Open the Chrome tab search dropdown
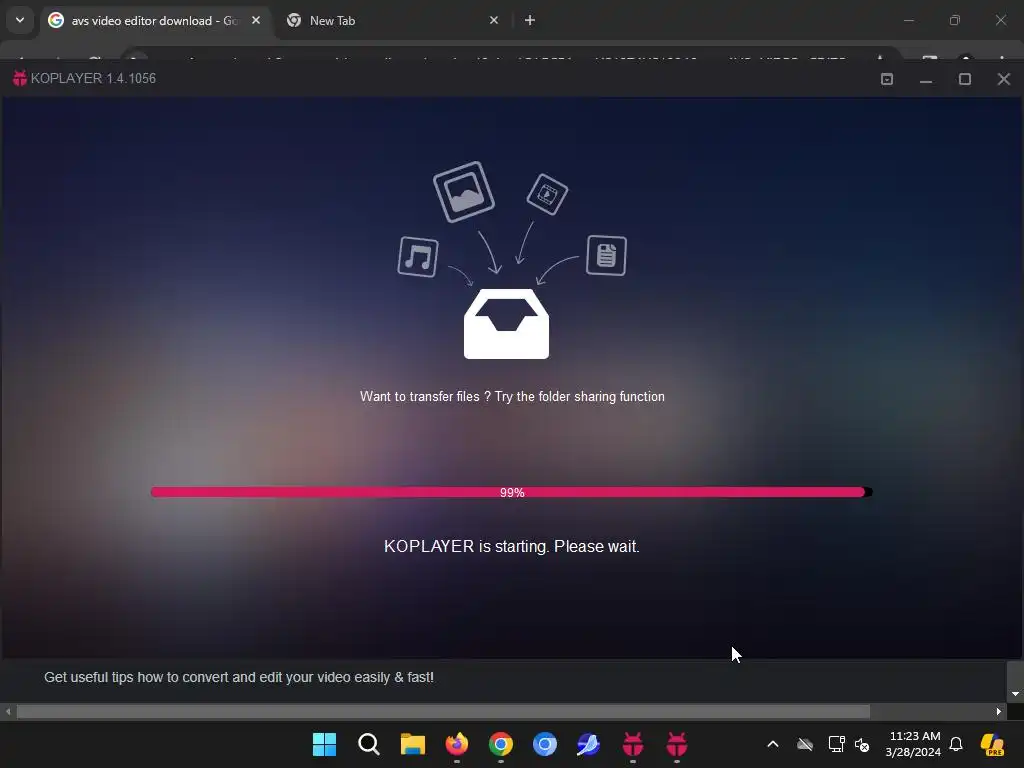The image size is (1024, 768). [x=20, y=20]
